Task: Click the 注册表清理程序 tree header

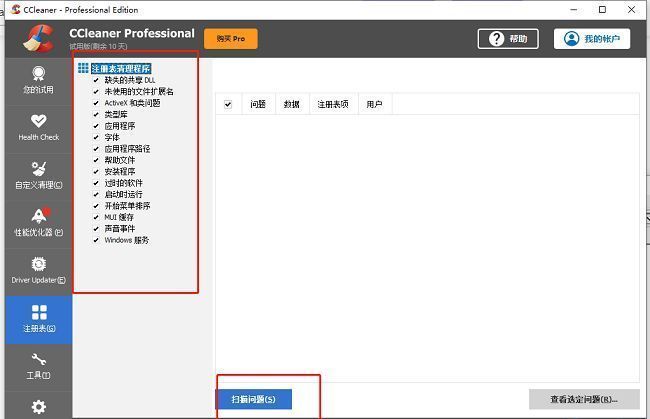Action: pos(120,68)
